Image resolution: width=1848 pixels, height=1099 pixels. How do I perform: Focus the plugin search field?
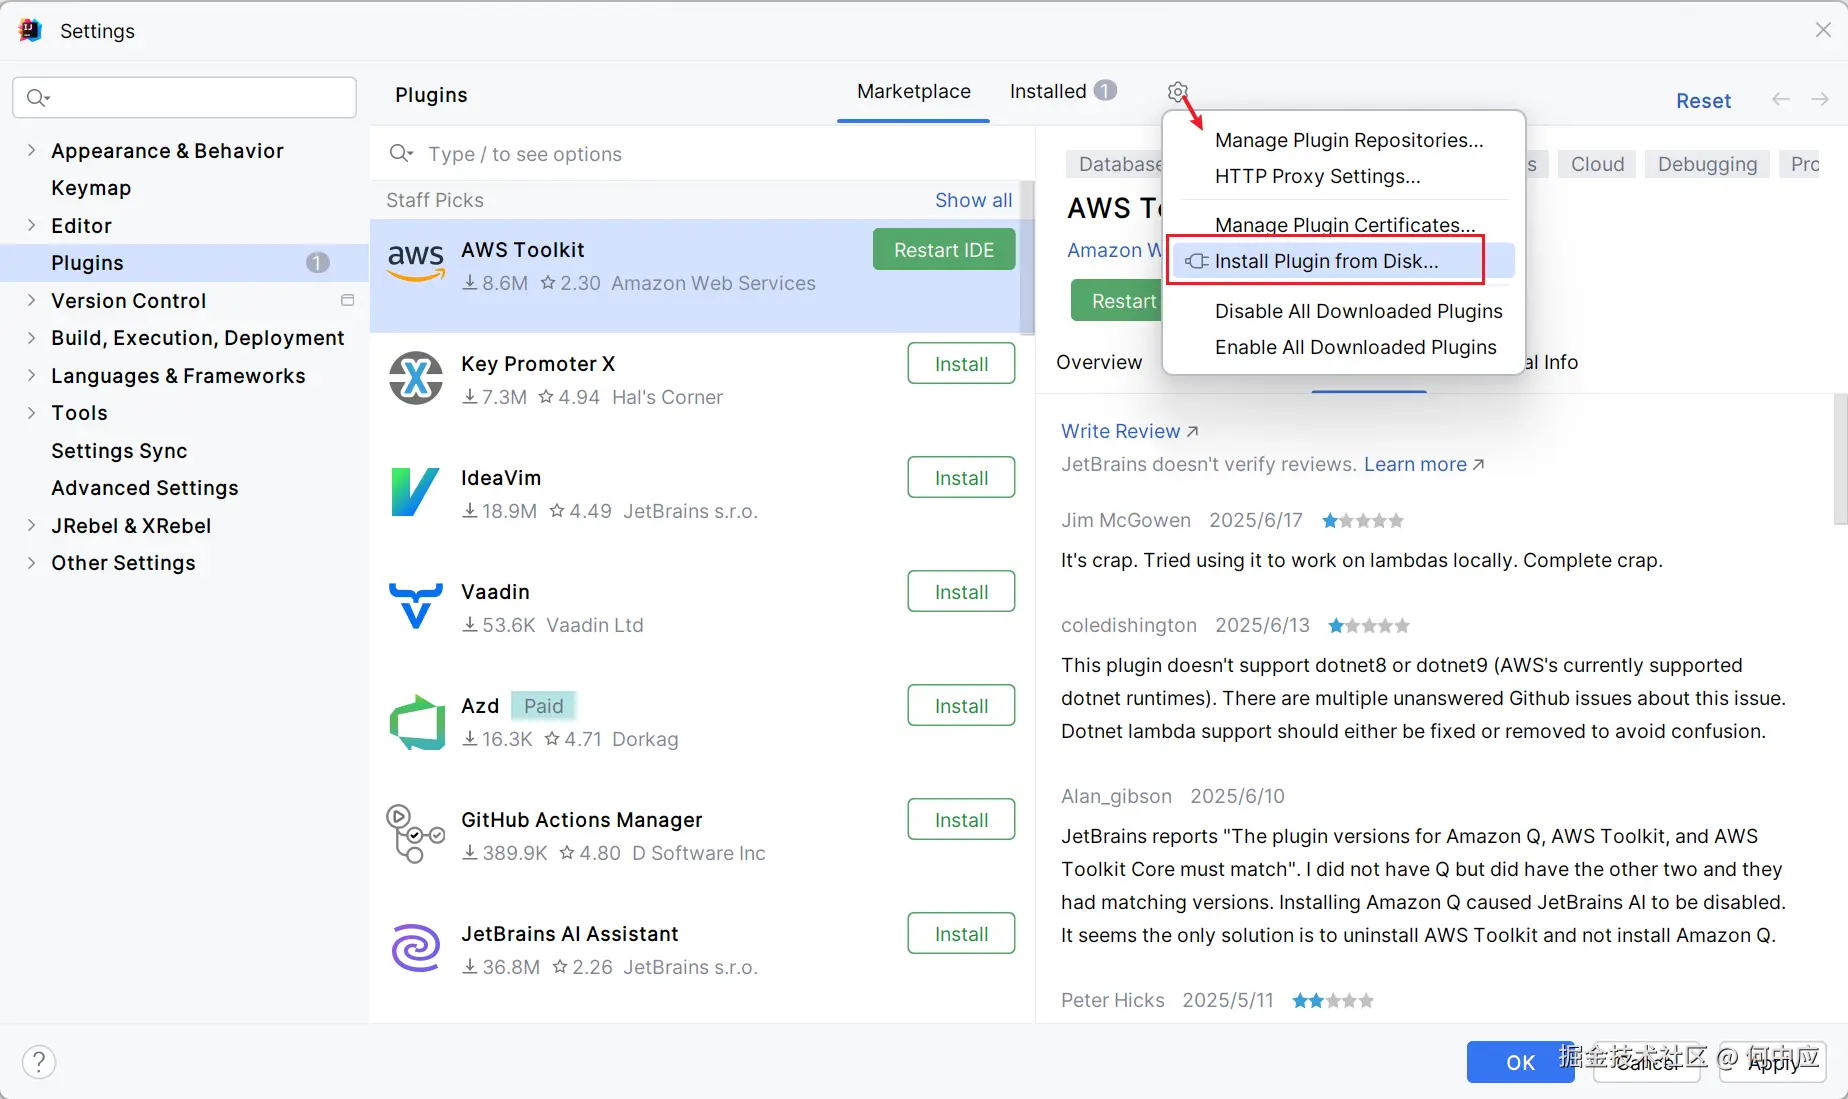click(x=702, y=154)
